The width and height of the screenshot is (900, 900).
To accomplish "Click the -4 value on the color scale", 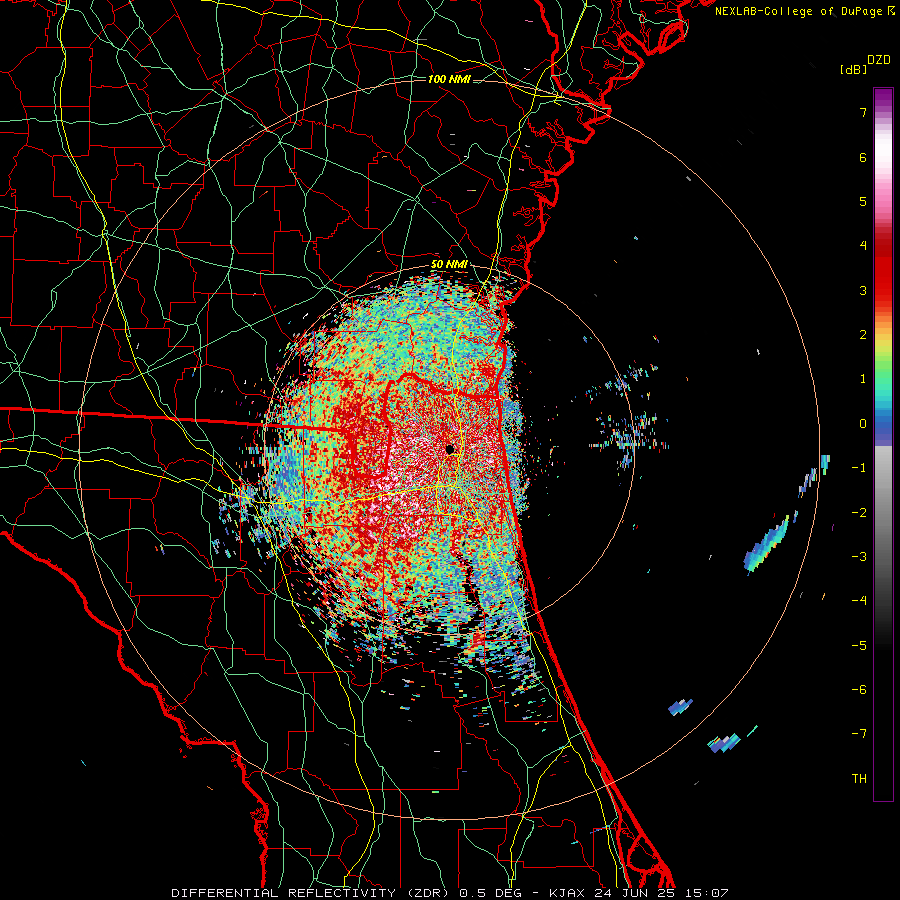I will 859,601.
